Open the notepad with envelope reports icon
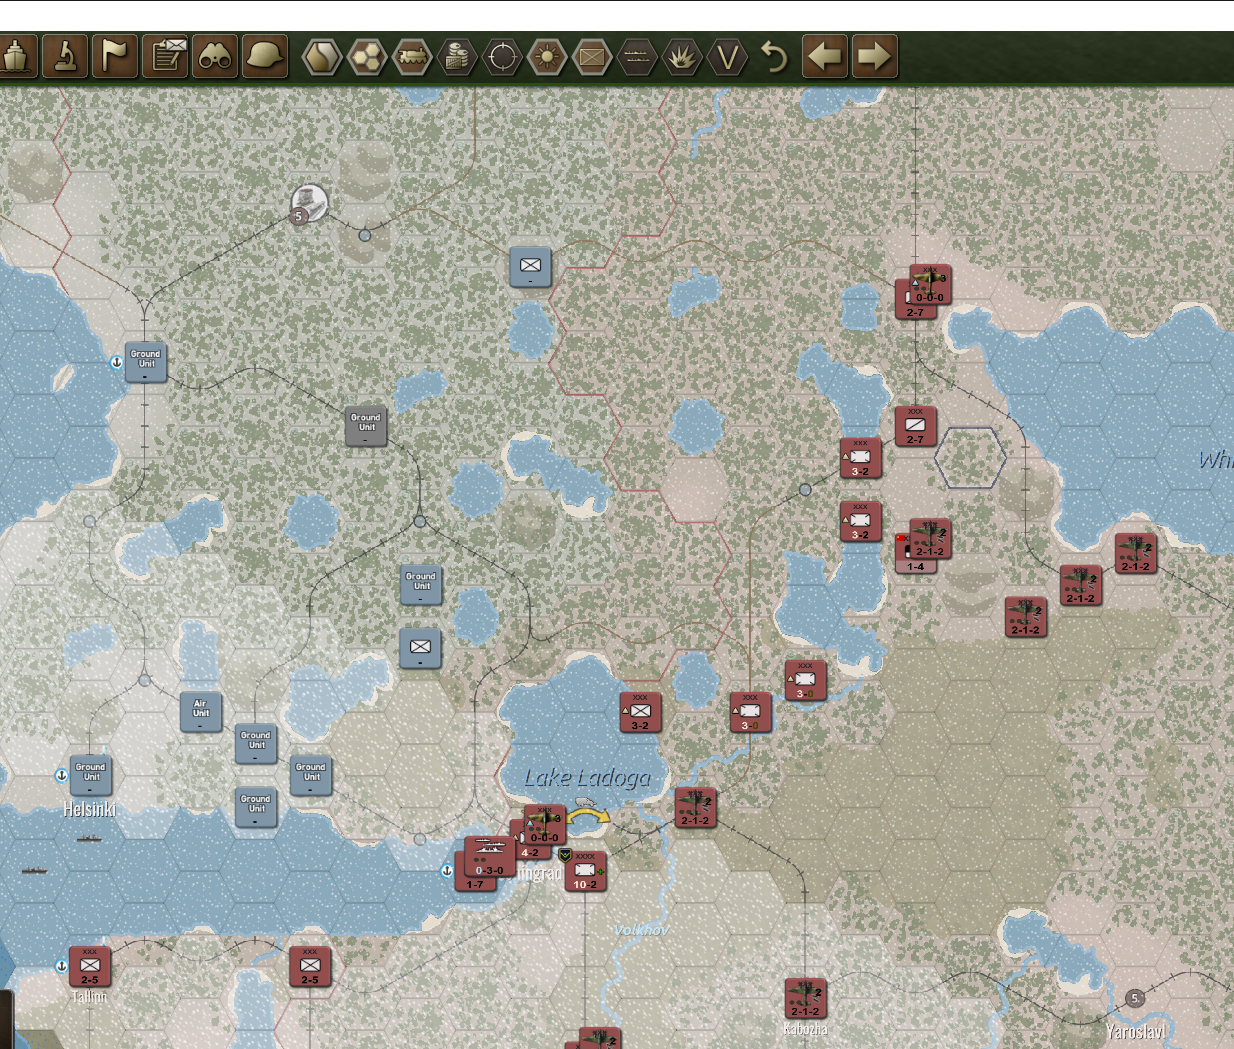This screenshot has height=1049, width=1234. tap(165, 56)
